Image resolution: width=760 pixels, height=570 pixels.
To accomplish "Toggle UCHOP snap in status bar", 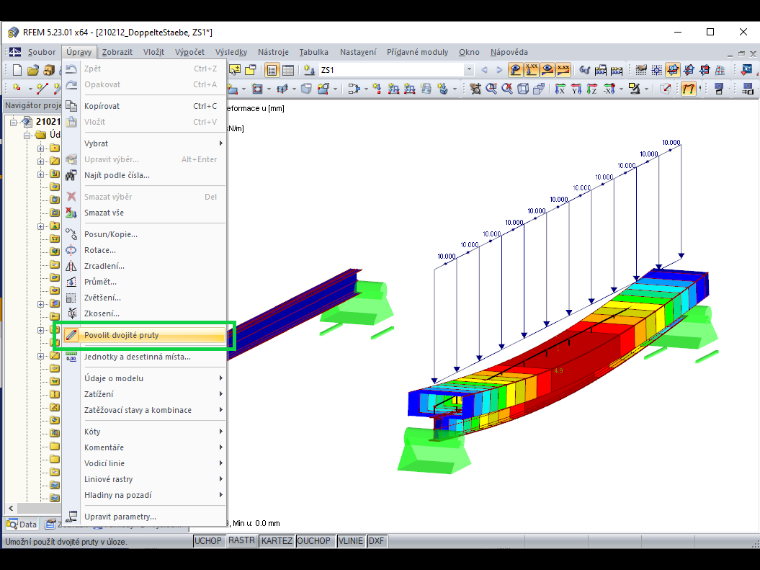I will pyautogui.click(x=208, y=540).
